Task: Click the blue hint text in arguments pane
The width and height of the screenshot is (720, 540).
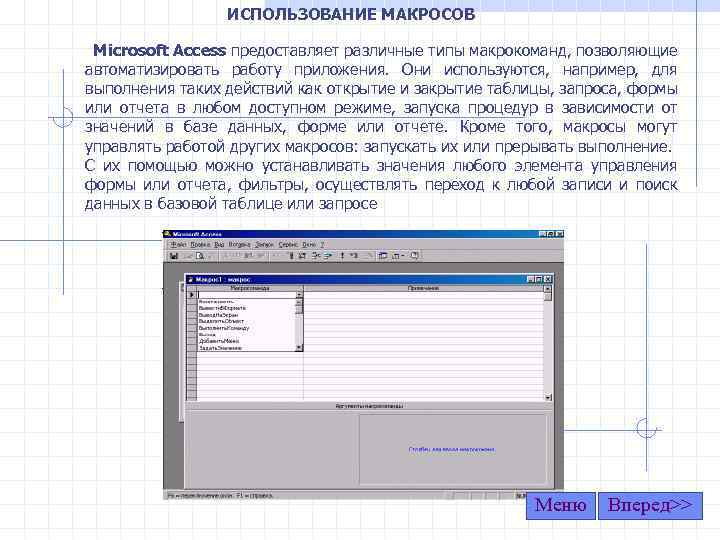Action: click(452, 449)
